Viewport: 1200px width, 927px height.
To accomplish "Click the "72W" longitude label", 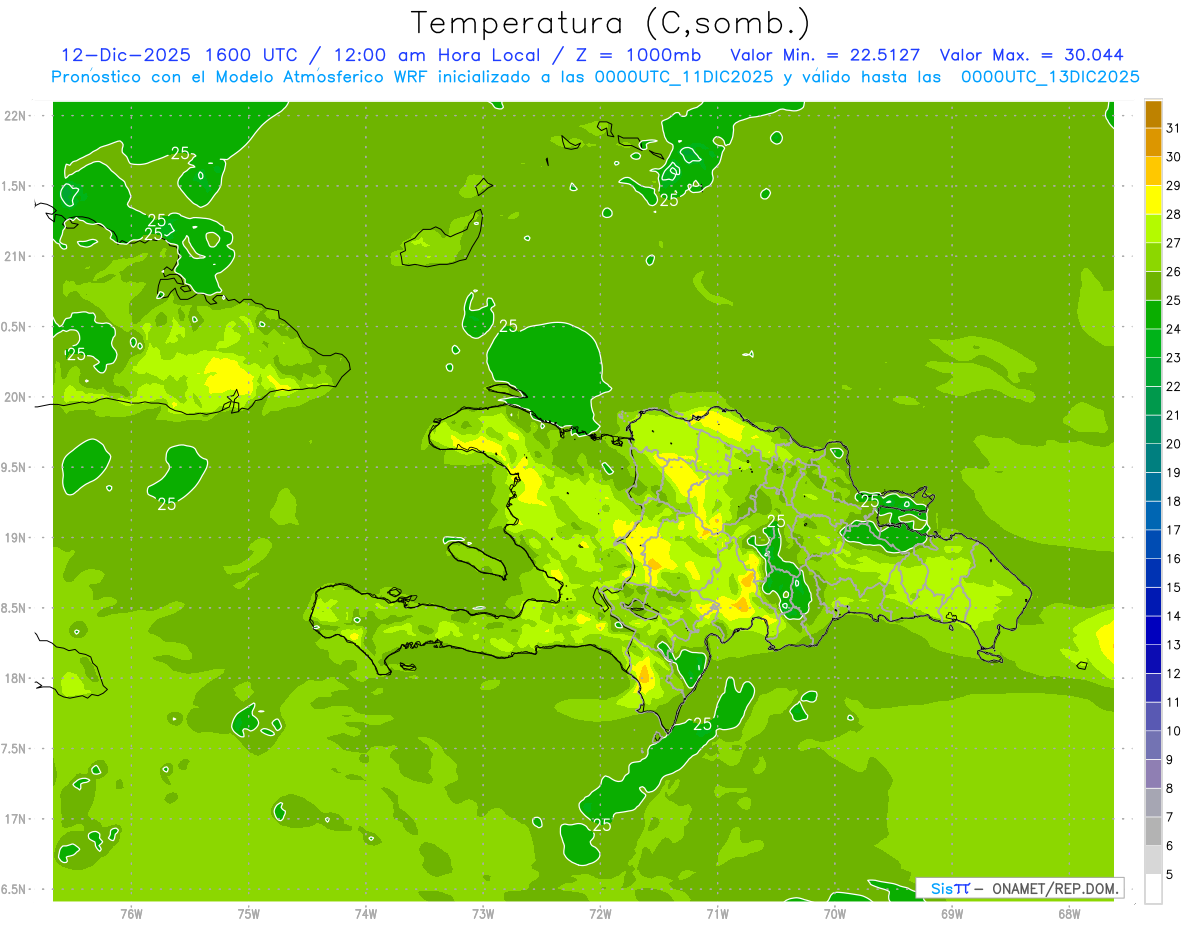I will 600,913.
